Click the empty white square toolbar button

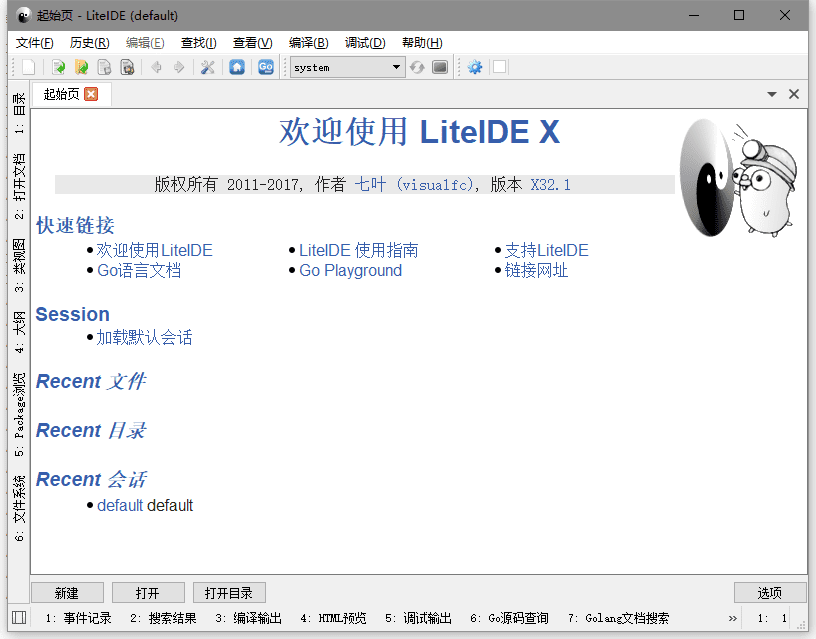(x=499, y=67)
